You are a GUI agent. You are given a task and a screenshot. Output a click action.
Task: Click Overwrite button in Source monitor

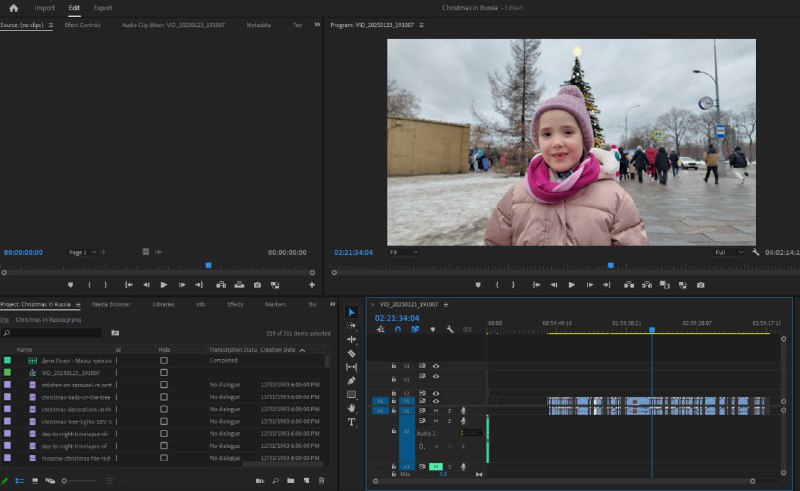click(239, 285)
